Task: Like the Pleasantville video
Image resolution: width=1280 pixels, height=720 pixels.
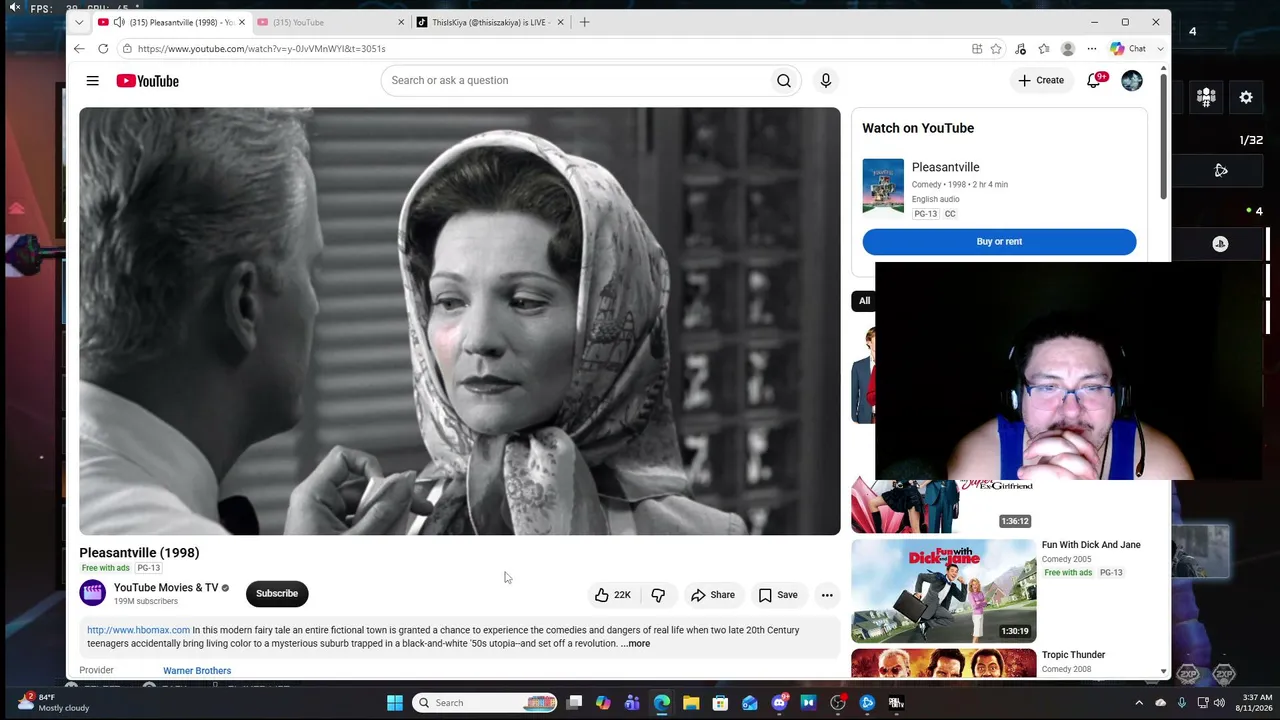Action: pyautogui.click(x=612, y=595)
